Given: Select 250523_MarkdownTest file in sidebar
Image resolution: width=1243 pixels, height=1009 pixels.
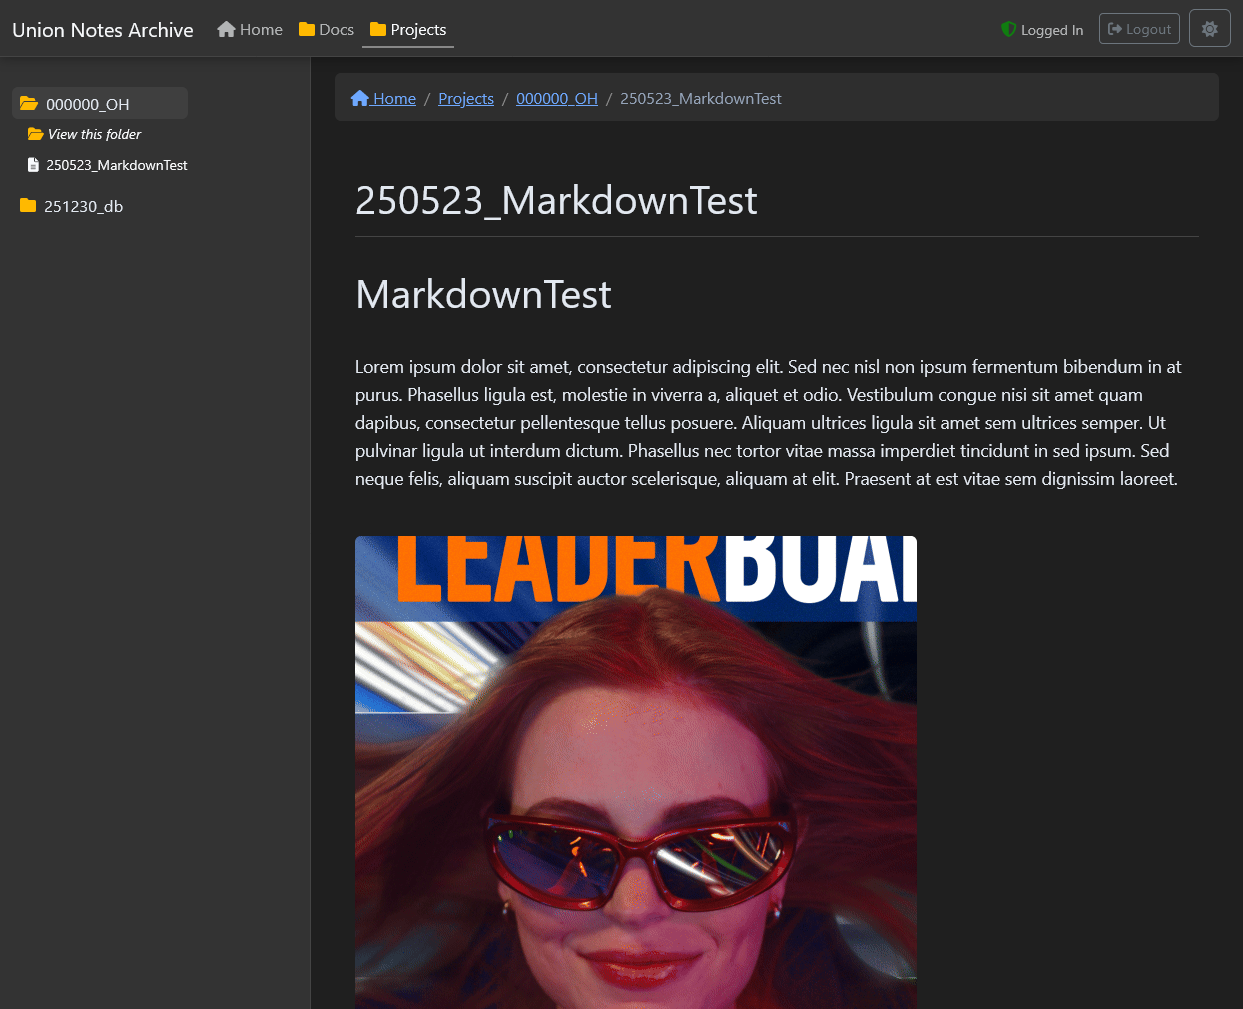Looking at the screenshot, I should 117,165.
